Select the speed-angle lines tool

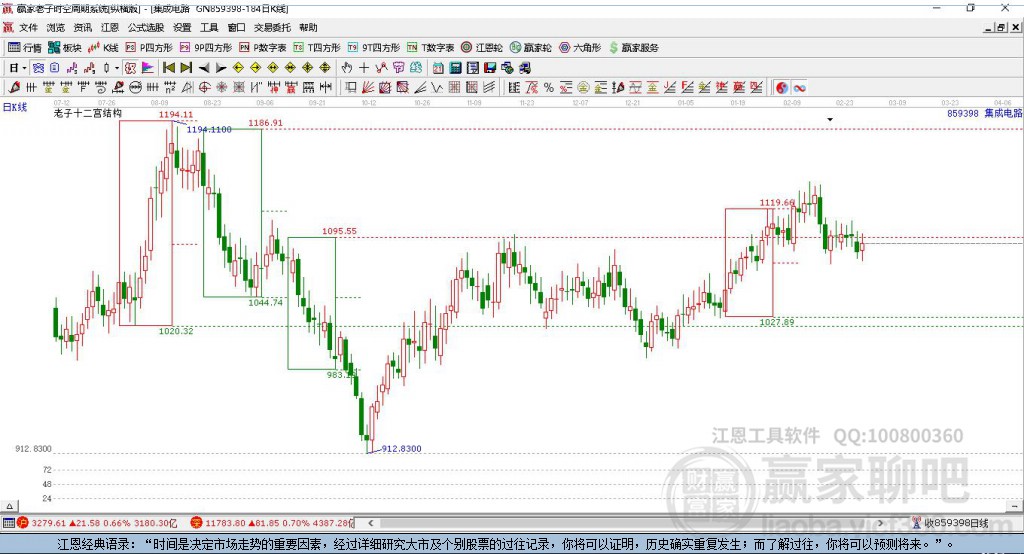[420, 88]
